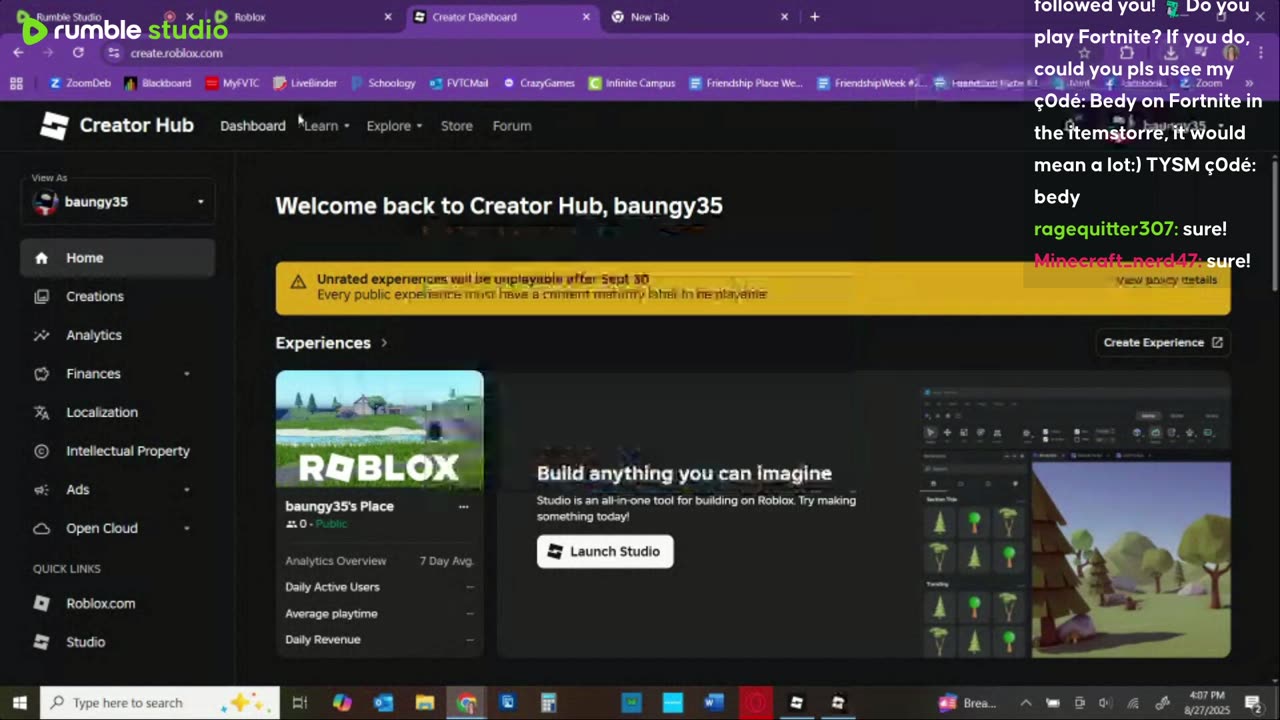The image size is (1280, 720).
Task: Open the Chrome apps grid in bookmarks bar
Action: coord(16,83)
